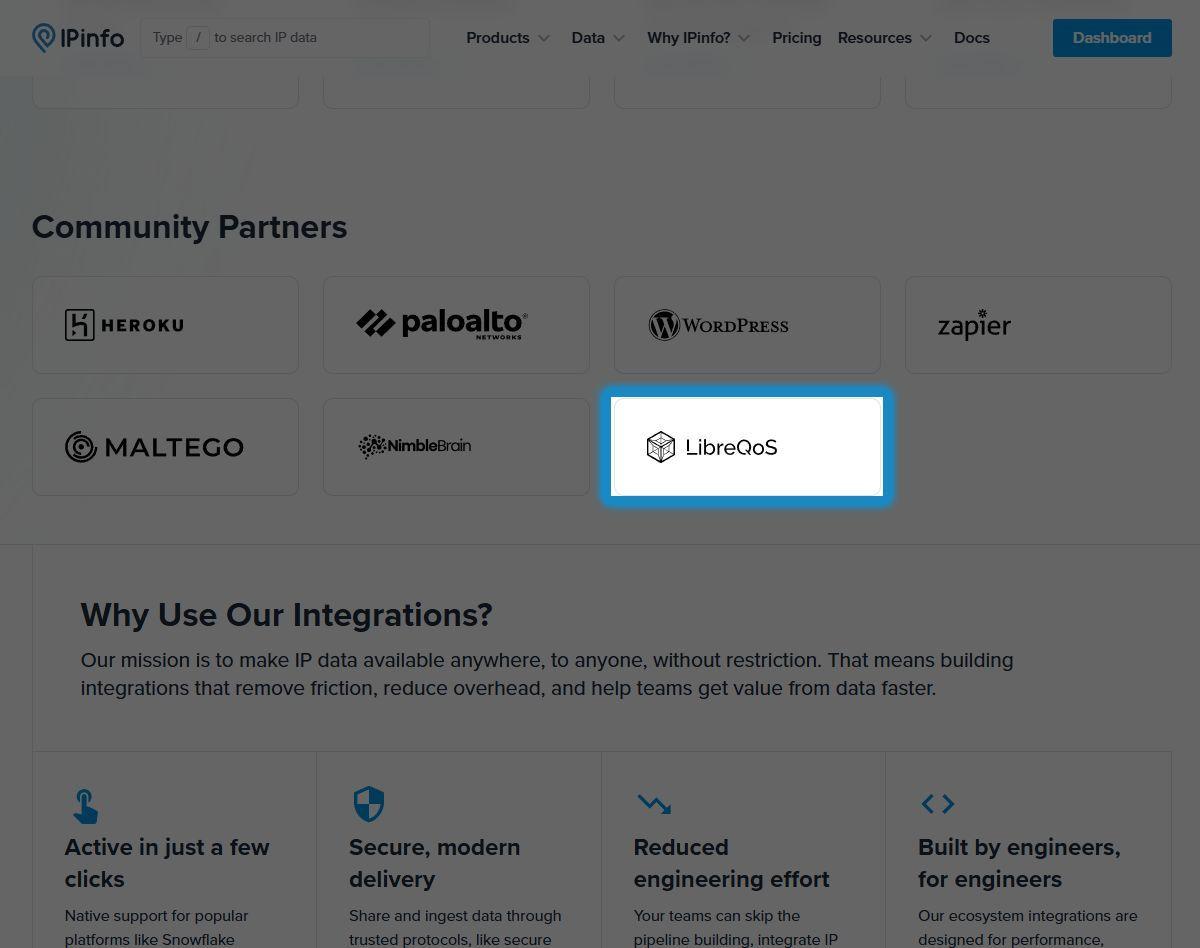Go to the Pricing page
1200x948 pixels.
click(x=796, y=38)
